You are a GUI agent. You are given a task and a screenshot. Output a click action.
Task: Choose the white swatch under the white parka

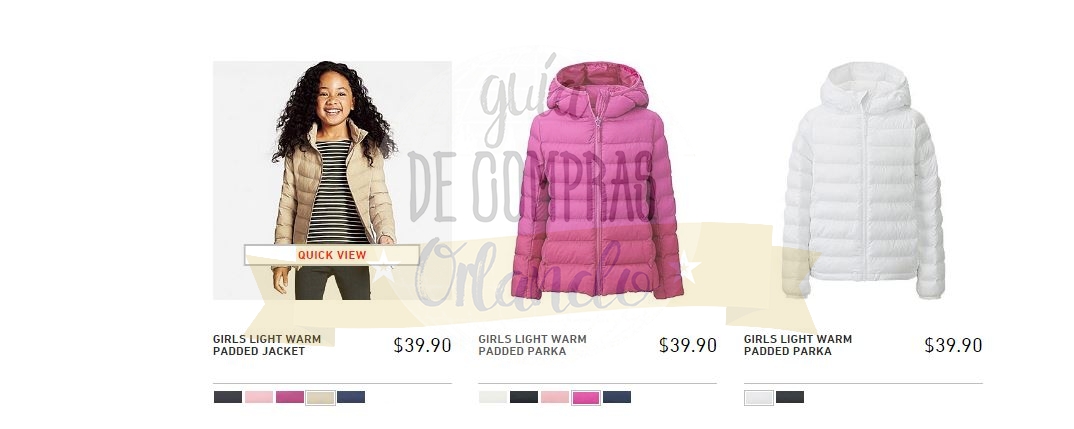point(759,397)
